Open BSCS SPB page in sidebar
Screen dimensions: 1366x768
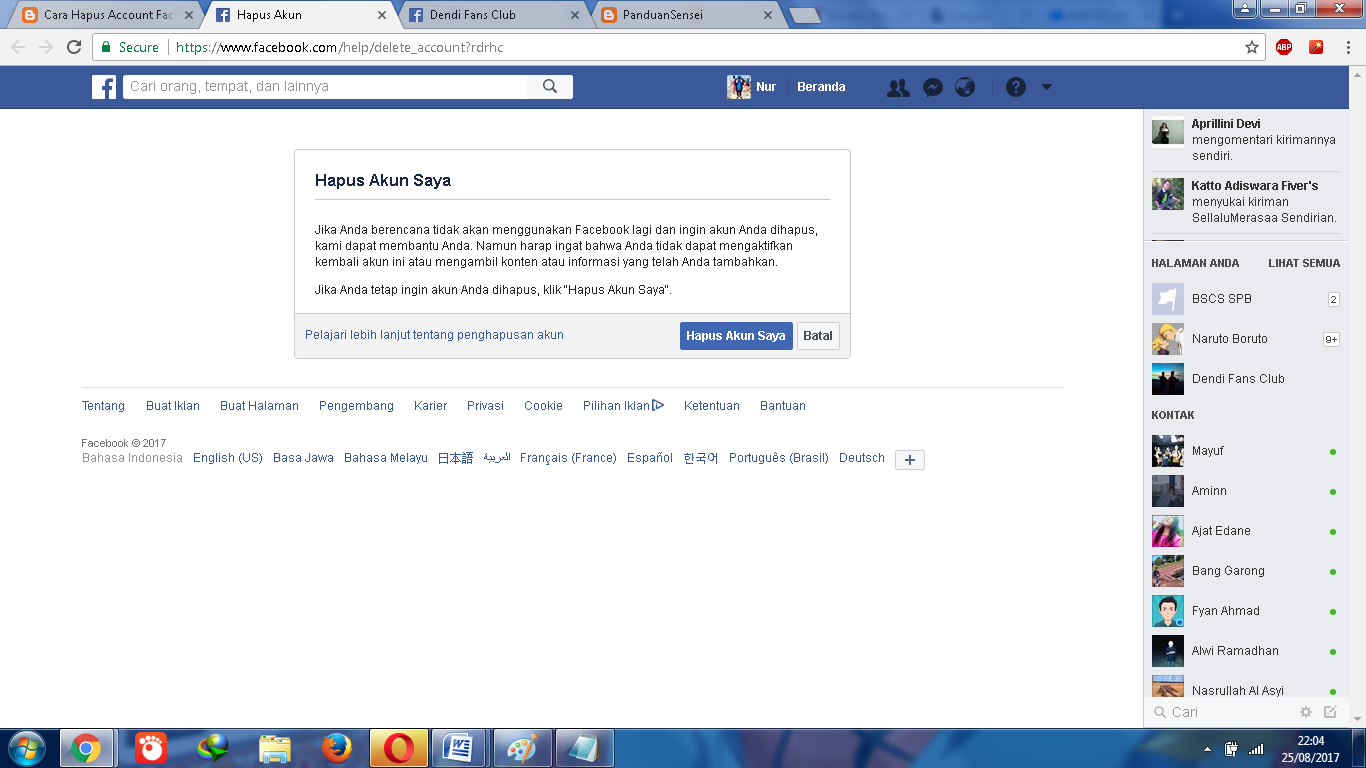click(1246, 299)
